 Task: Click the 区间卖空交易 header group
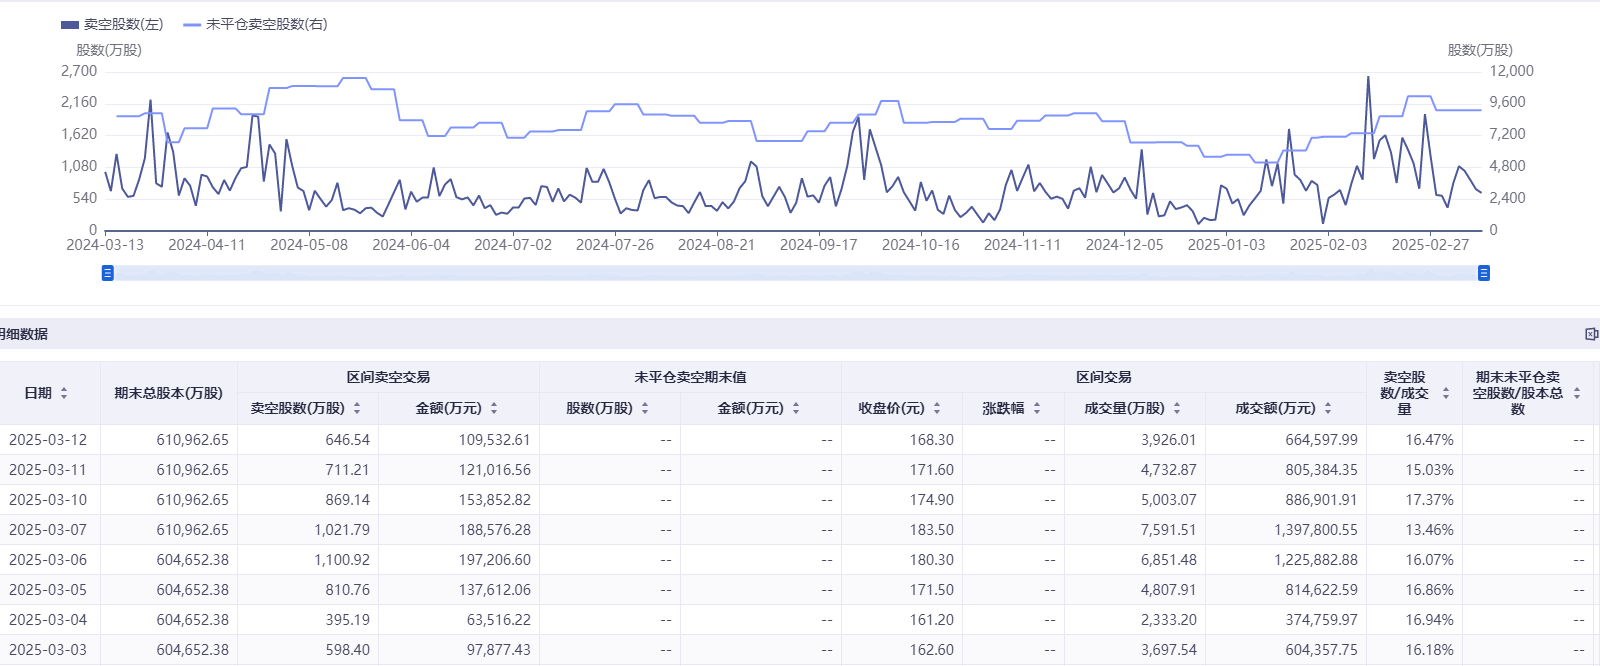pyautogui.click(x=388, y=377)
